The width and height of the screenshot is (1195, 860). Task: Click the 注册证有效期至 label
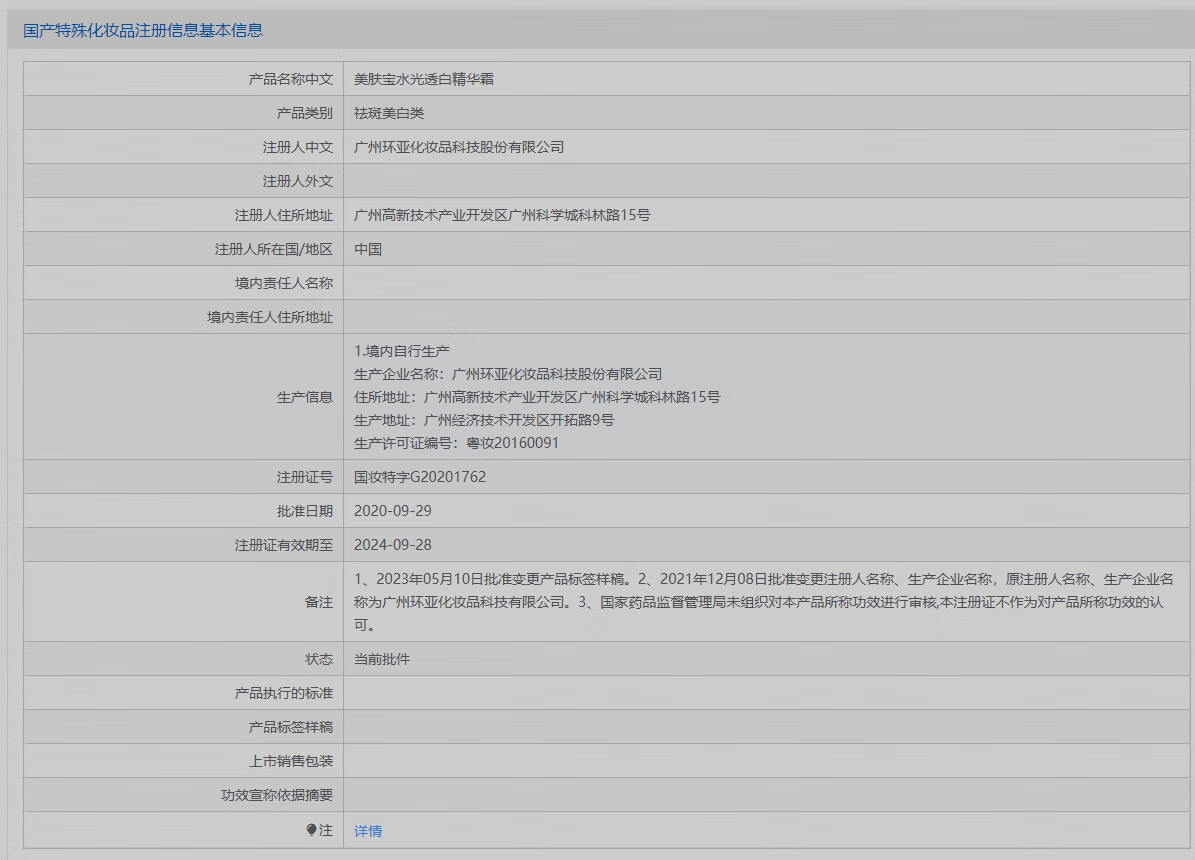(284, 544)
